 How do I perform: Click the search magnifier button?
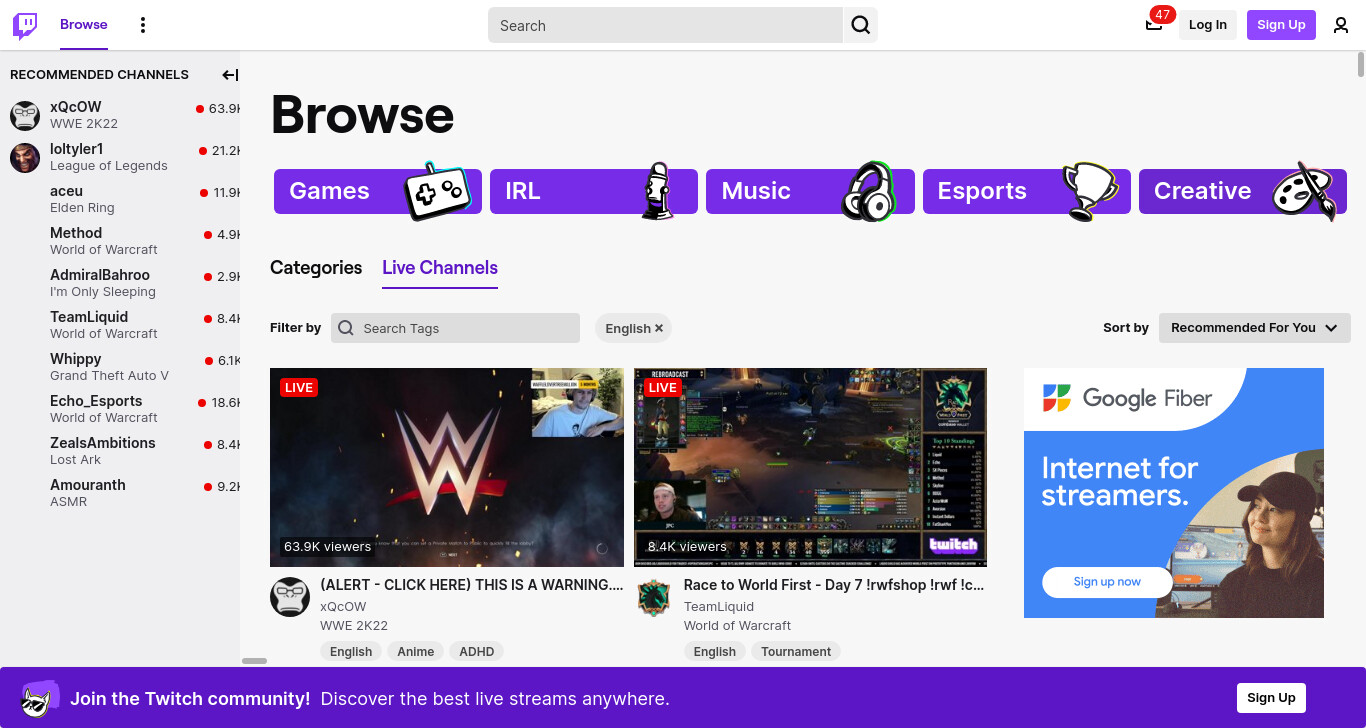(861, 25)
